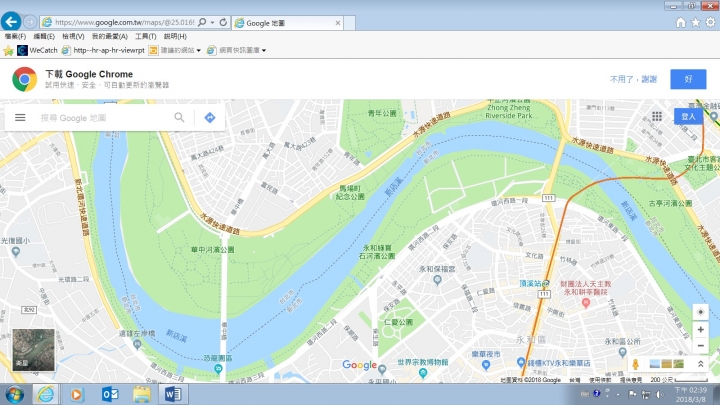Screen dimensions: 720x405
Task: Open the address bar dropdown arrow
Action: [x=212, y=22]
